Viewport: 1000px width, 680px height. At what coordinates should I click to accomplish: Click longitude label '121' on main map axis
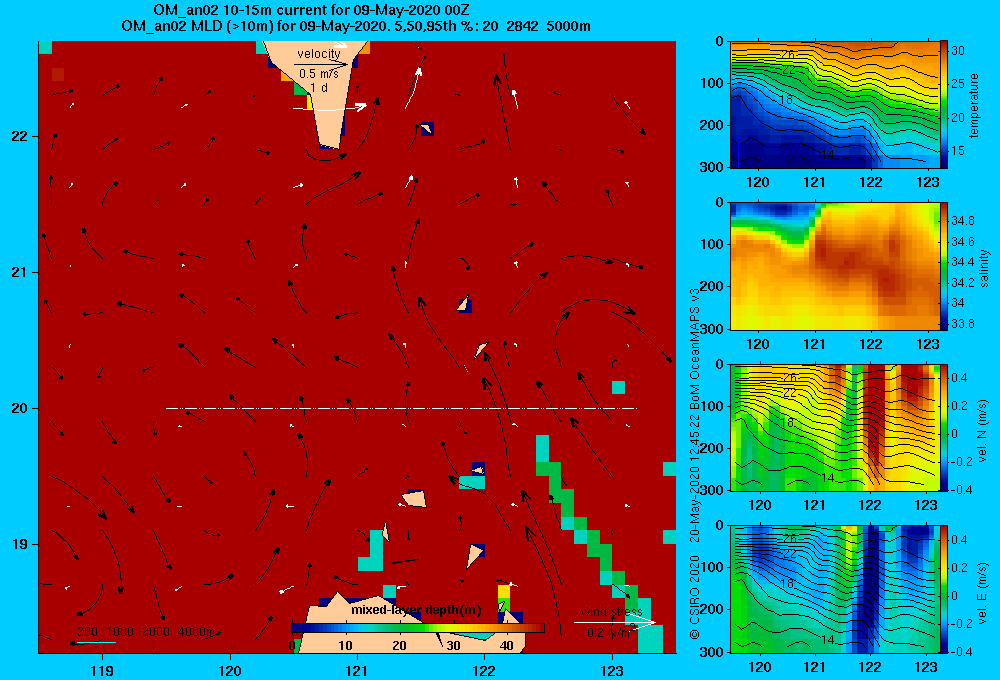tap(357, 670)
